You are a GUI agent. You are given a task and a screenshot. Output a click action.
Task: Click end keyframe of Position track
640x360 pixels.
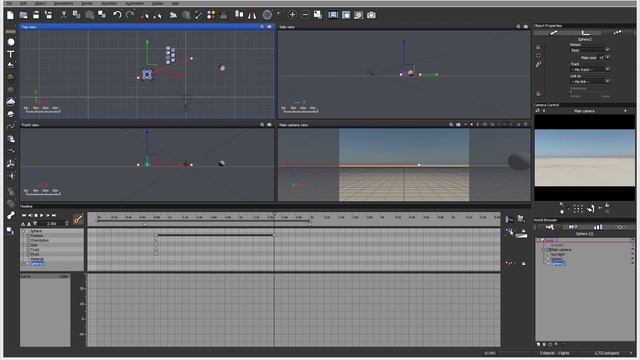tap(274, 235)
